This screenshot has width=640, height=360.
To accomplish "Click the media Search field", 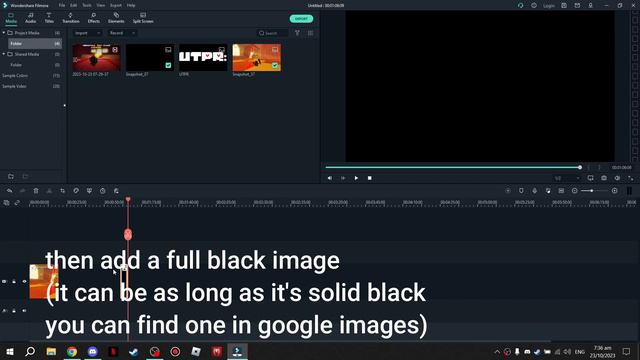I will (272, 33).
